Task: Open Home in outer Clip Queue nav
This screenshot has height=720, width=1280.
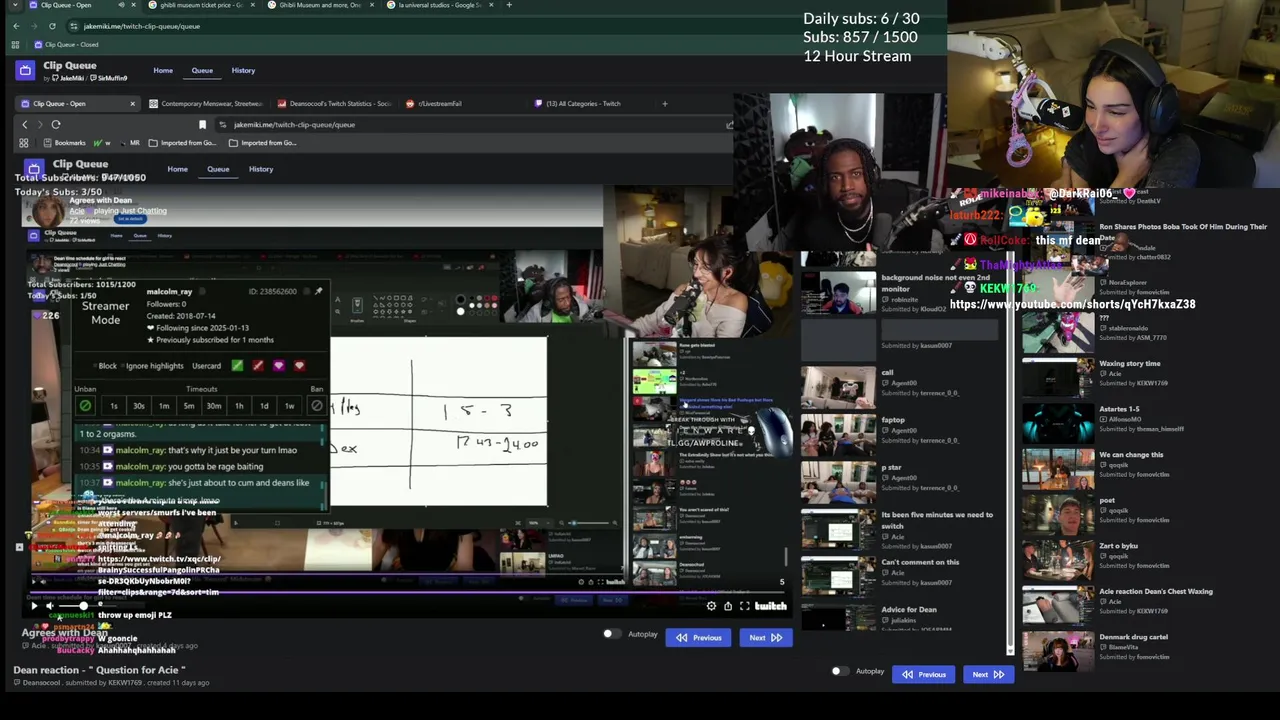Action: tap(163, 71)
